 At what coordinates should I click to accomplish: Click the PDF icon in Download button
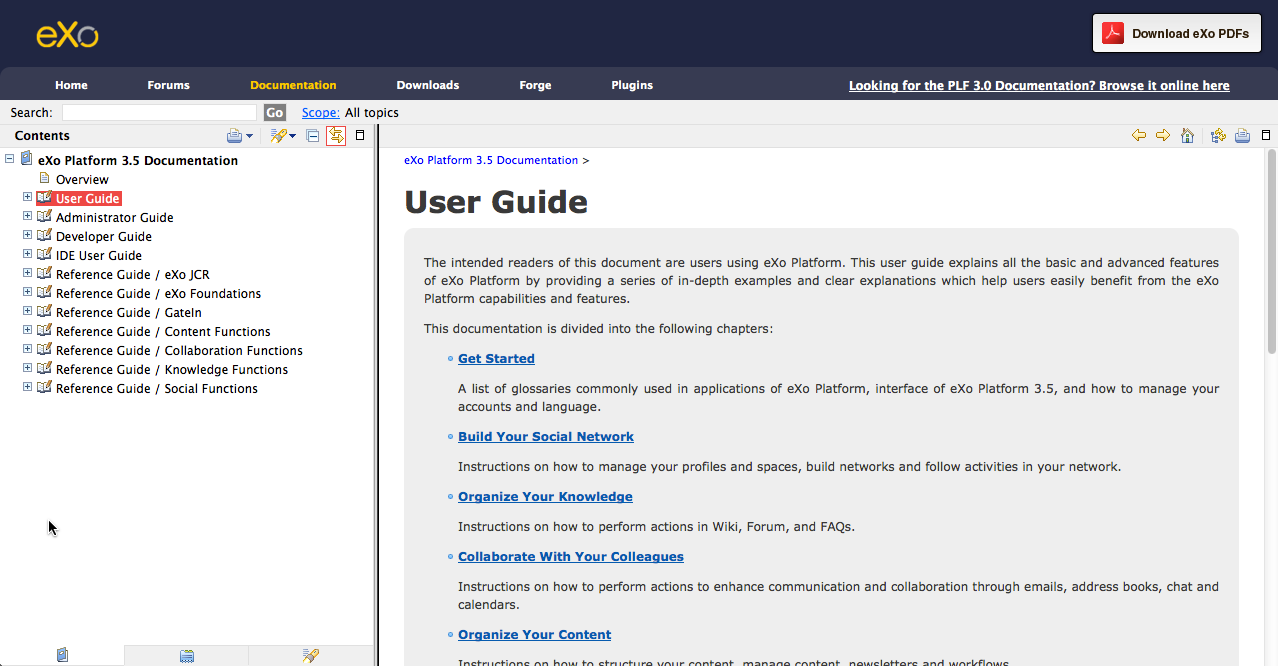[x=1113, y=33]
